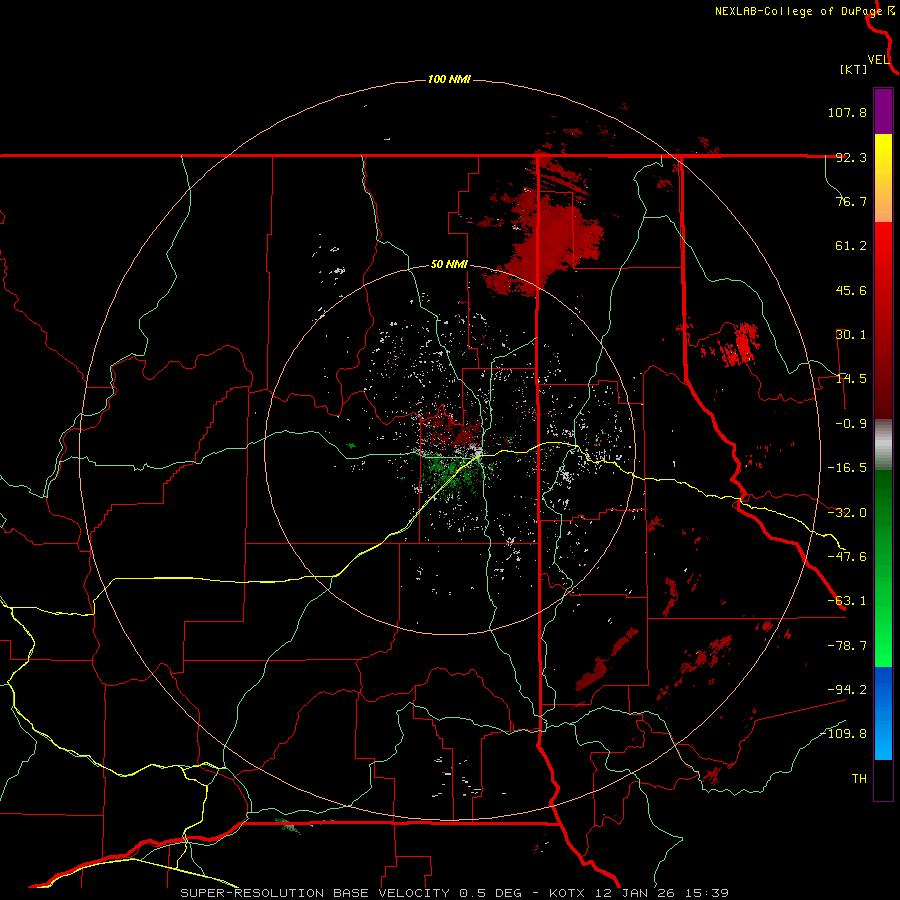This screenshot has height=900, width=900.
Task: Click the -32.0 velocity scale value
Action: pos(847,513)
